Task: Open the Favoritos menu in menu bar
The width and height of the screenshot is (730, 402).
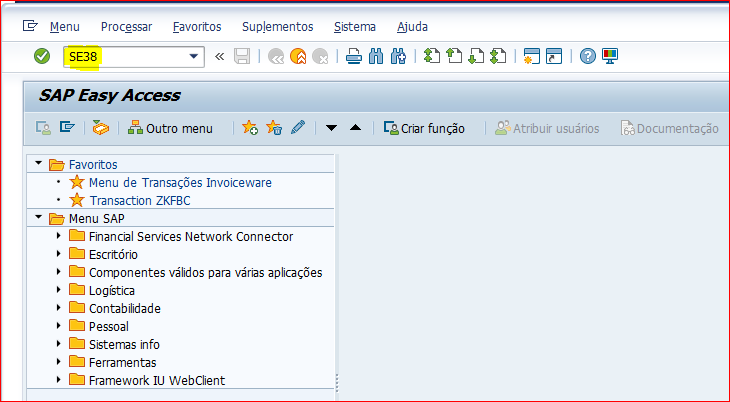Action: click(197, 27)
